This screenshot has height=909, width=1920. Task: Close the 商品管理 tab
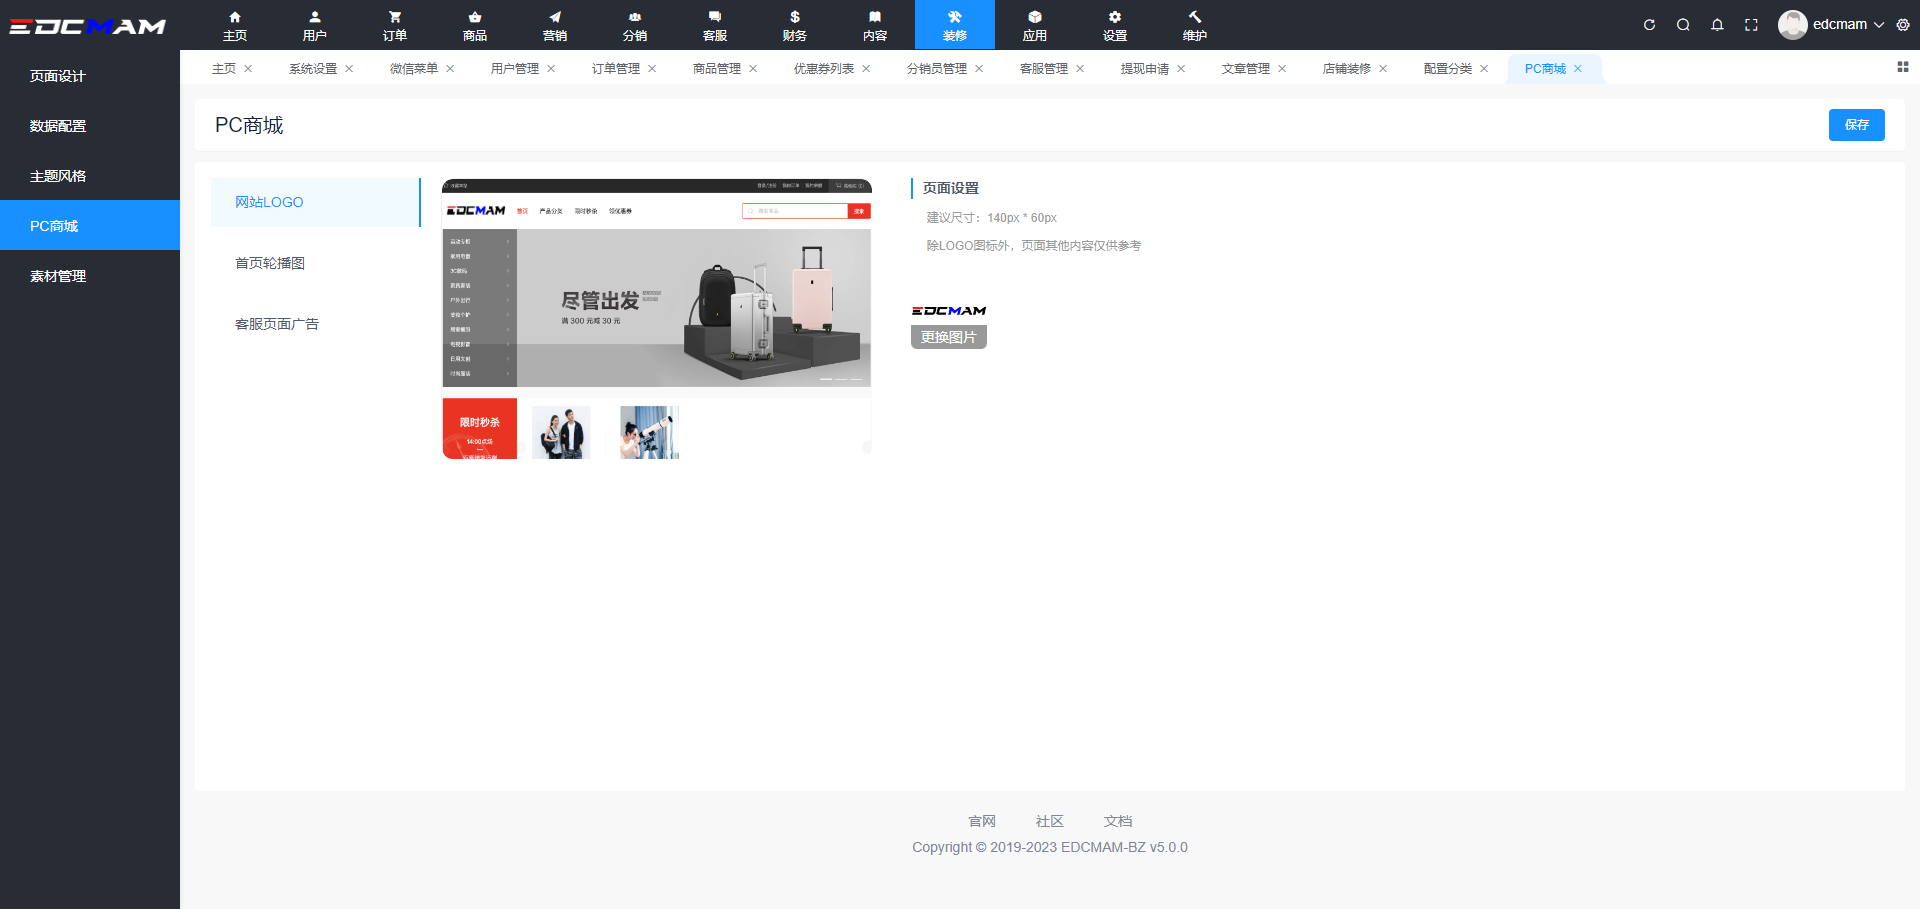pyautogui.click(x=753, y=69)
